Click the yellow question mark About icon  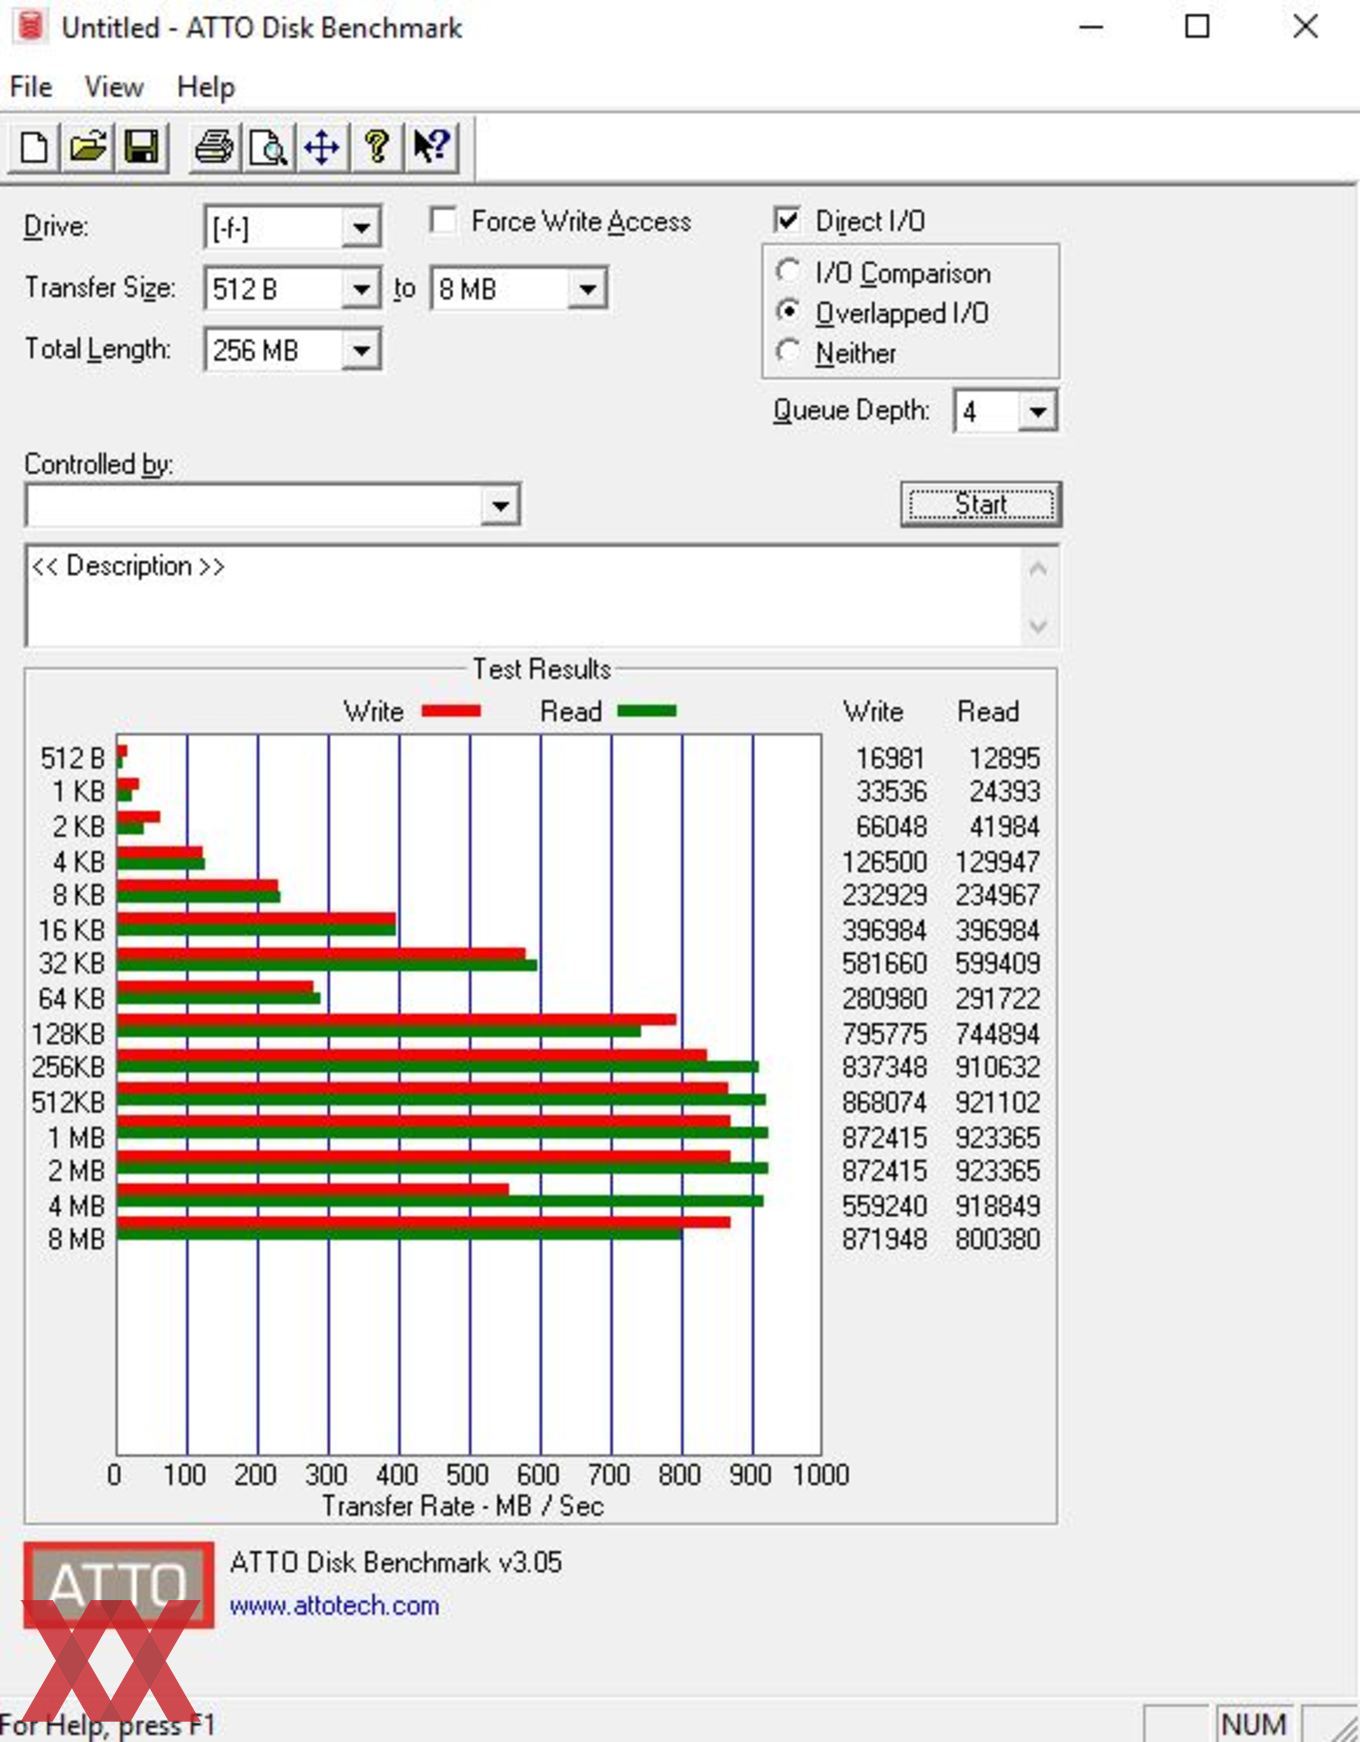[x=376, y=147]
